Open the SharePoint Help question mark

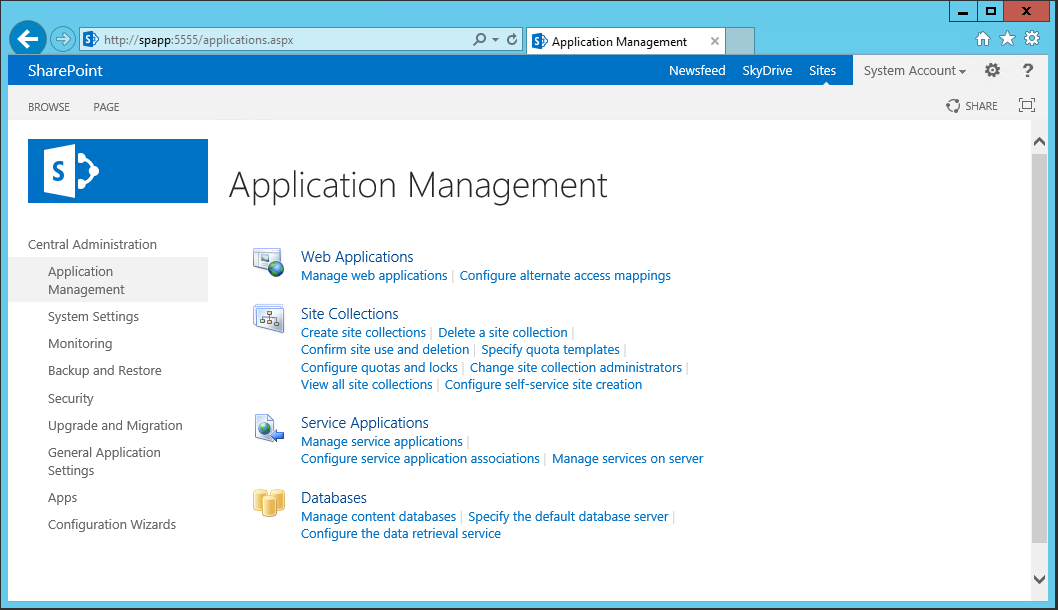(1028, 70)
